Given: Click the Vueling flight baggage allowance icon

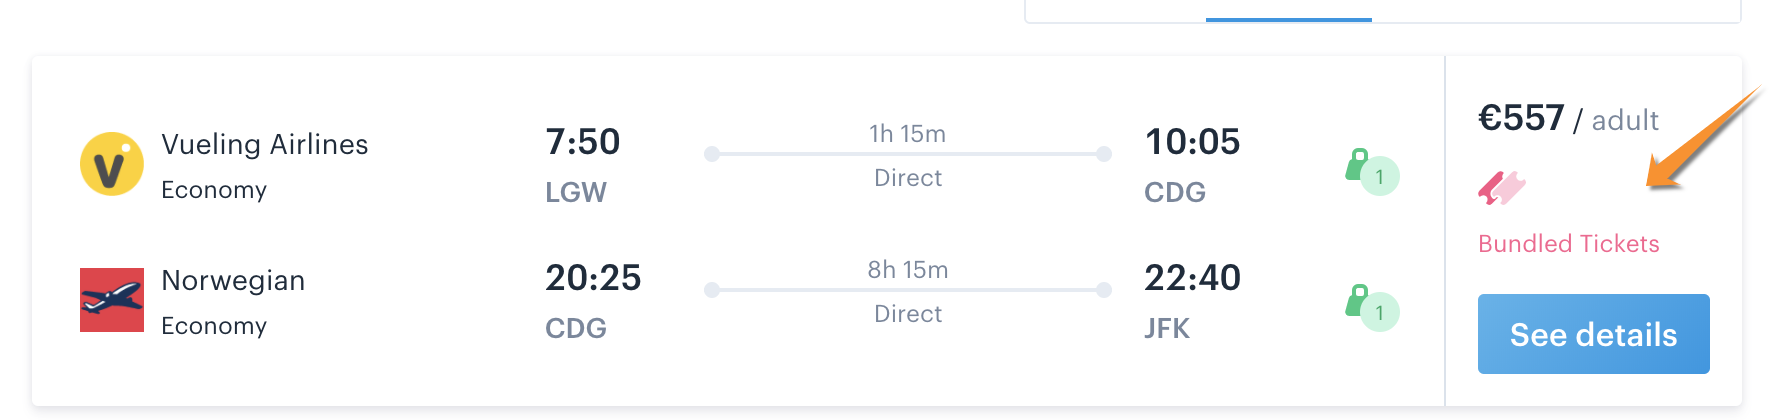Looking at the screenshot, I should [x=1372, y=172].
